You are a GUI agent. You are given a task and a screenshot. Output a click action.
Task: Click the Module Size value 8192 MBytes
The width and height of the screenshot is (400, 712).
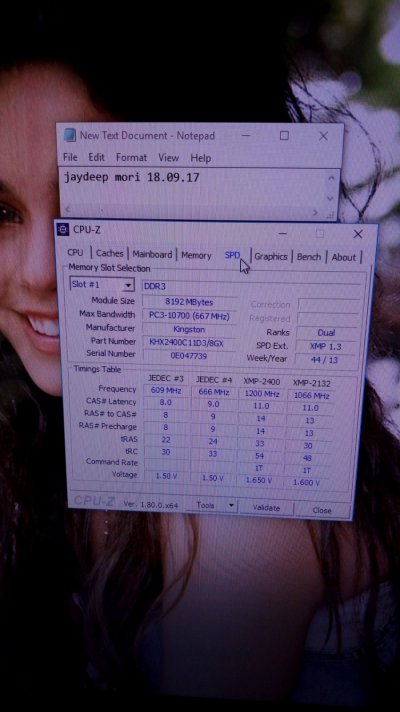point(189,302)
